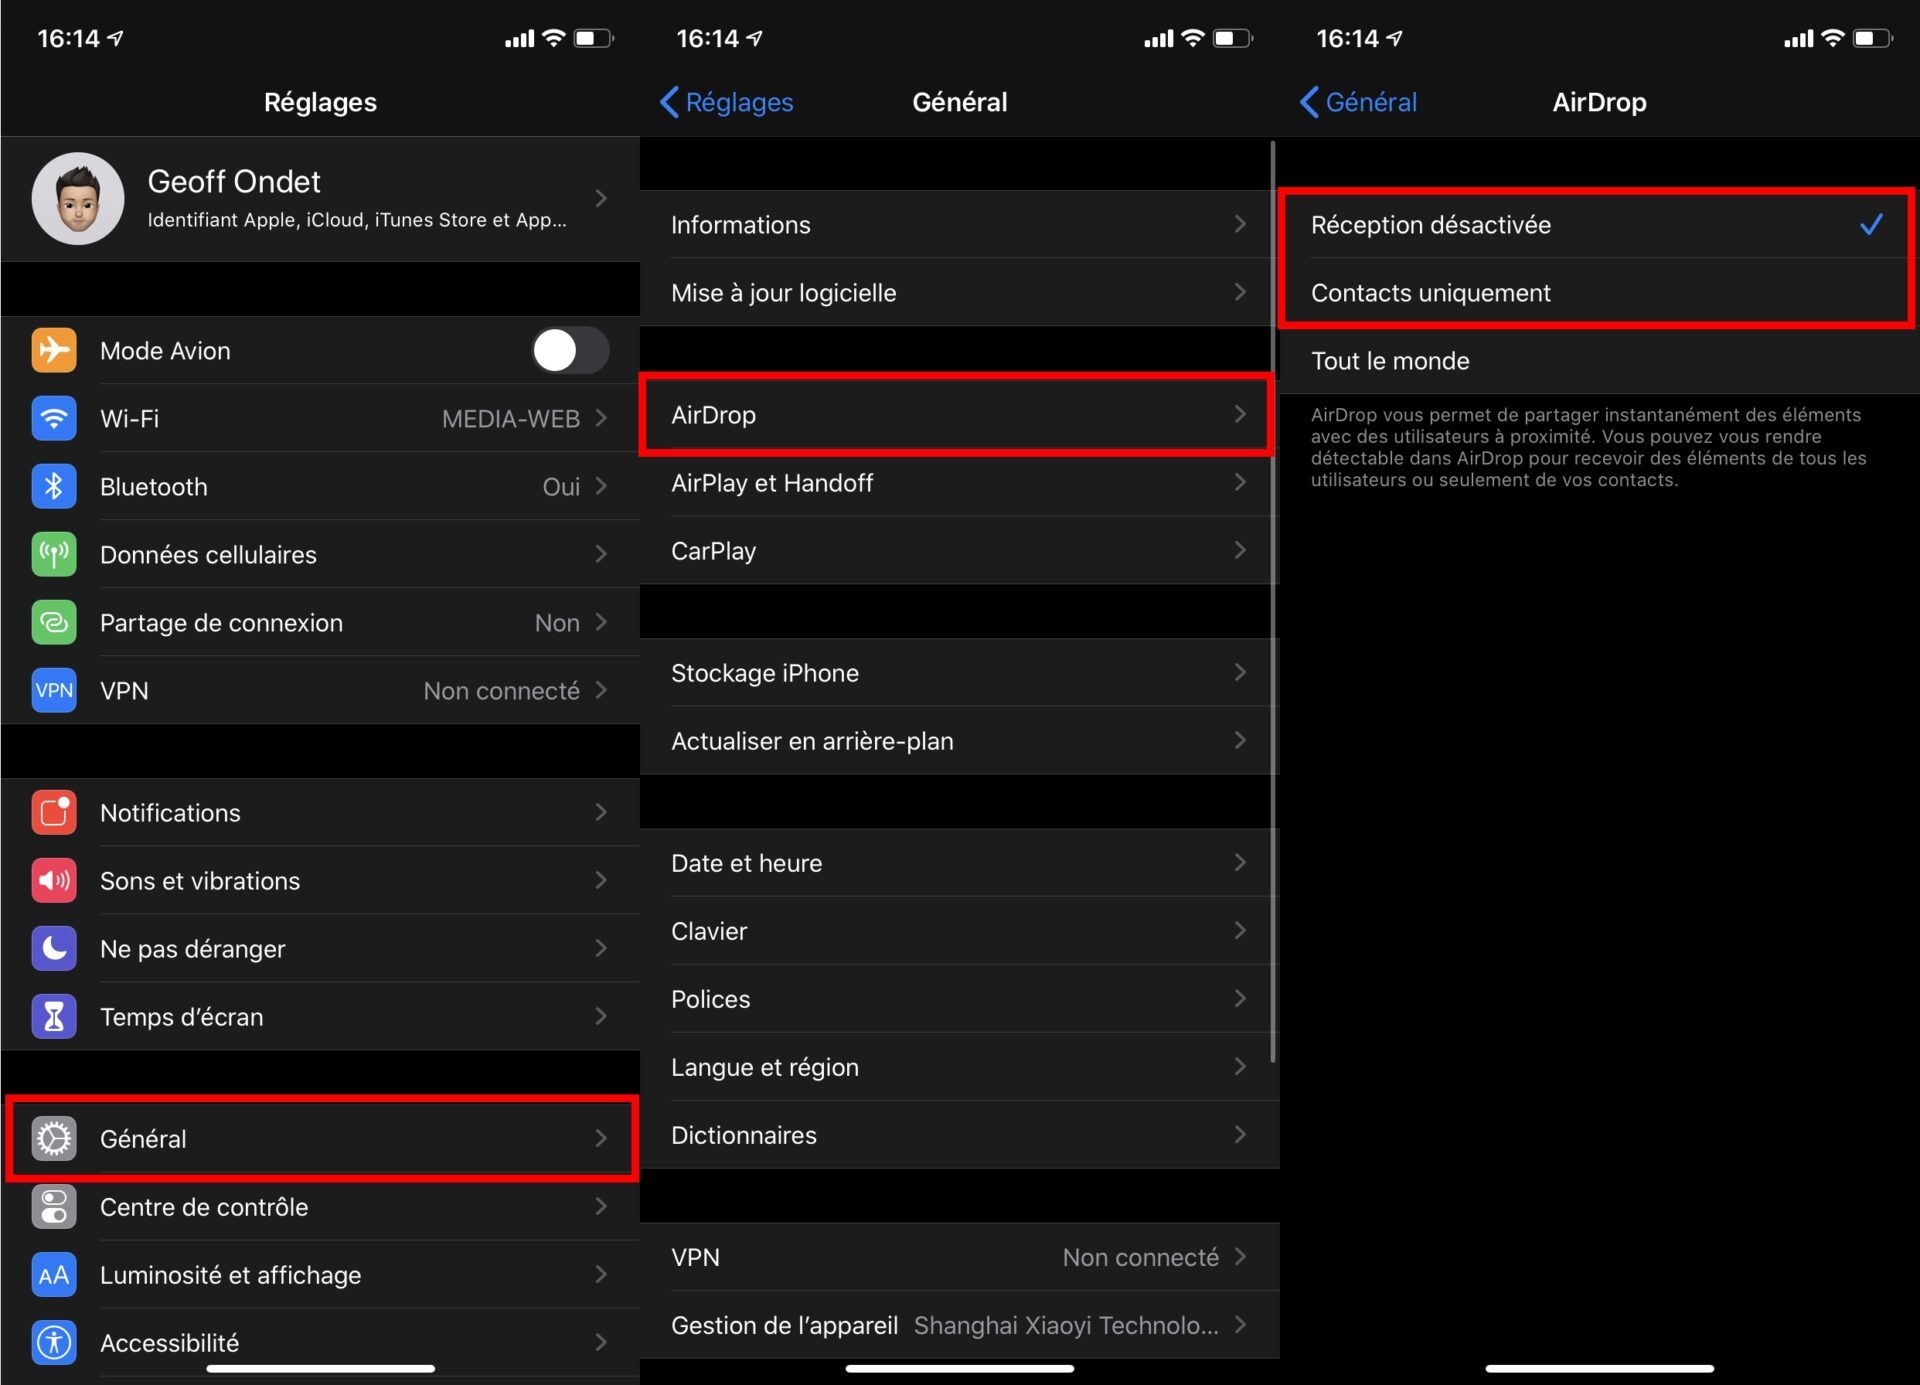Tap the checkmark beside Réception désactivée
Image resolution: width=1920 pixels, height=1385 pixels.
point(1871,224)
